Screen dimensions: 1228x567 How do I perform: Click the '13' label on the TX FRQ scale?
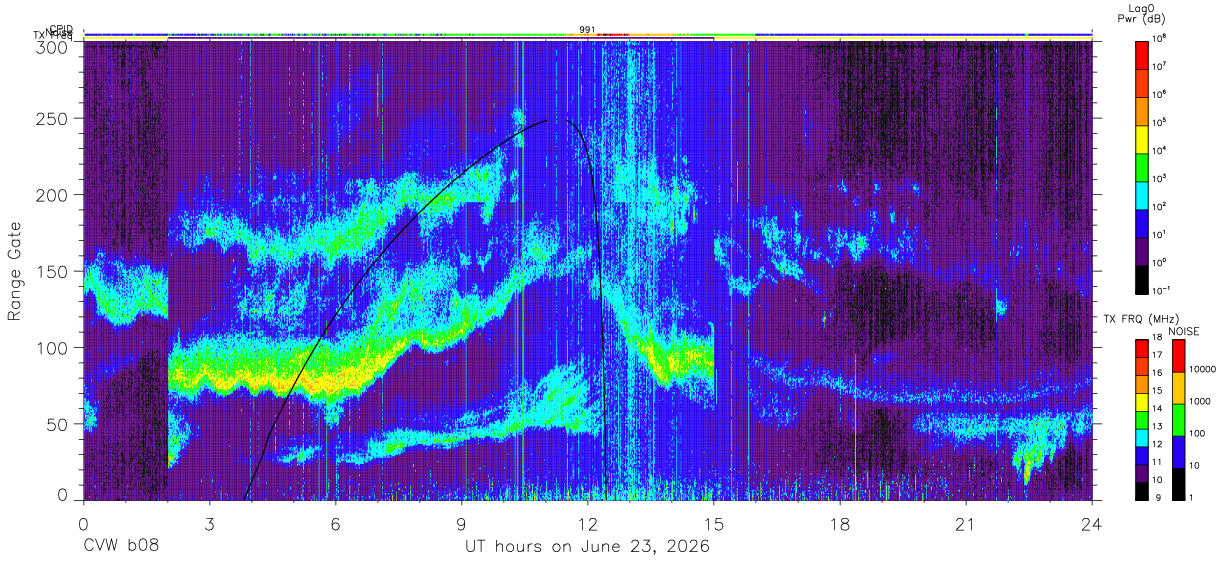1158,426
